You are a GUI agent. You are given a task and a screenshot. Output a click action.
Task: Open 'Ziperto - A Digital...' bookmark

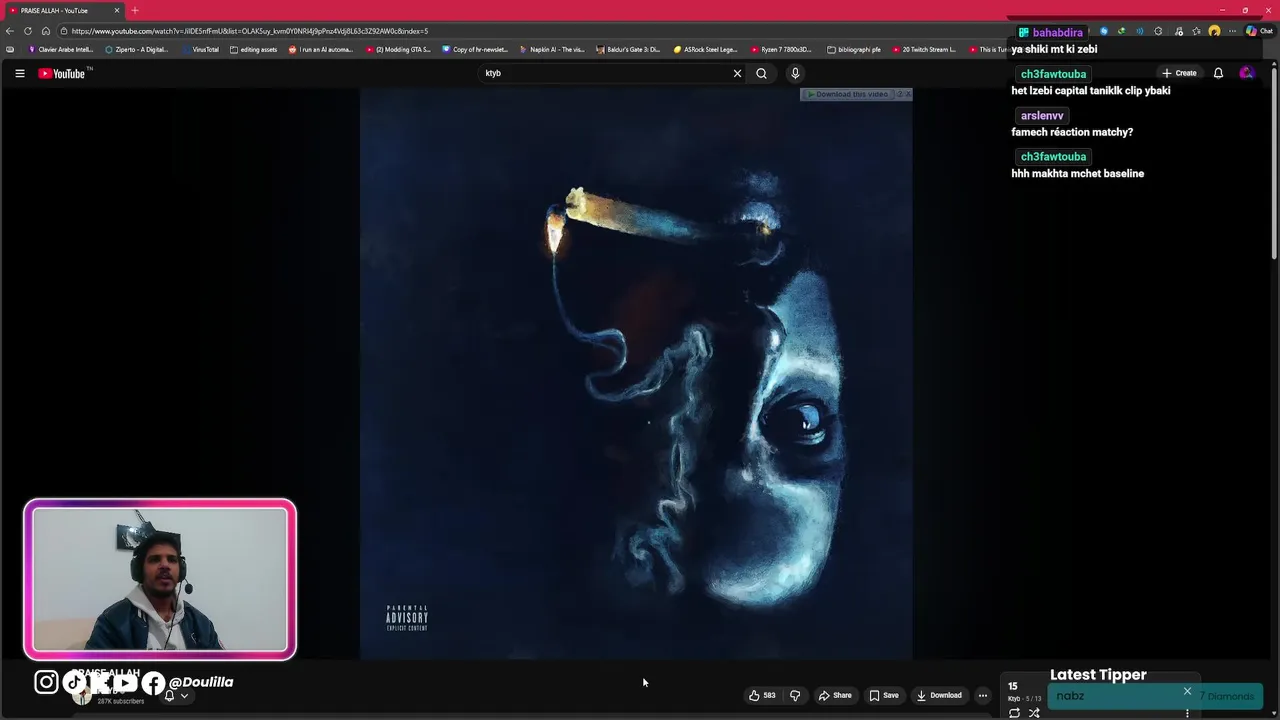click(137, 49)
